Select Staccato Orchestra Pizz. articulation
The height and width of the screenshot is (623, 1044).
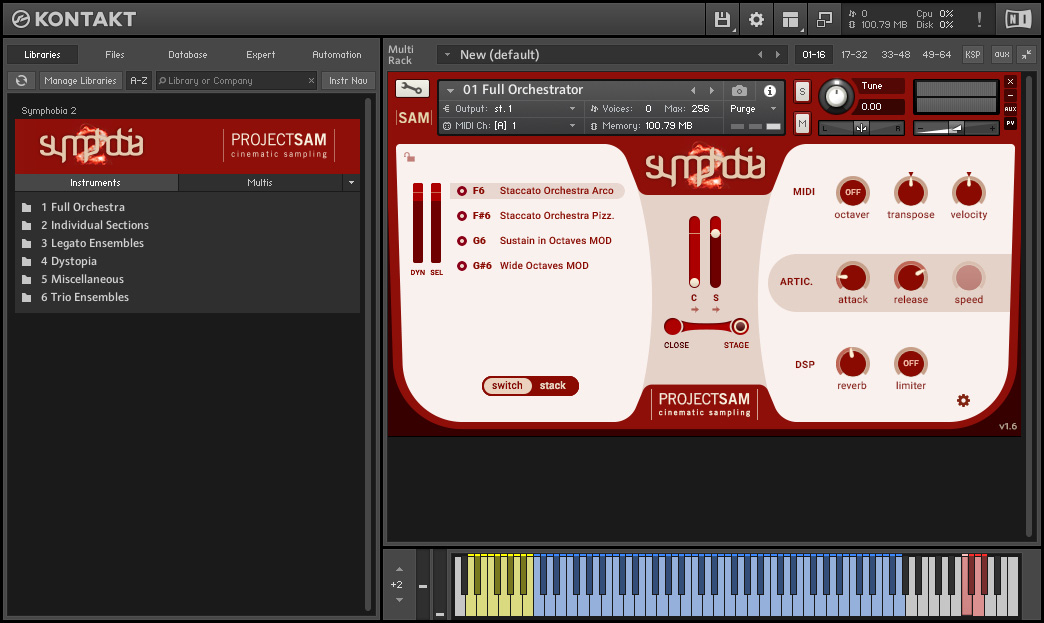(x=556, y=216)
